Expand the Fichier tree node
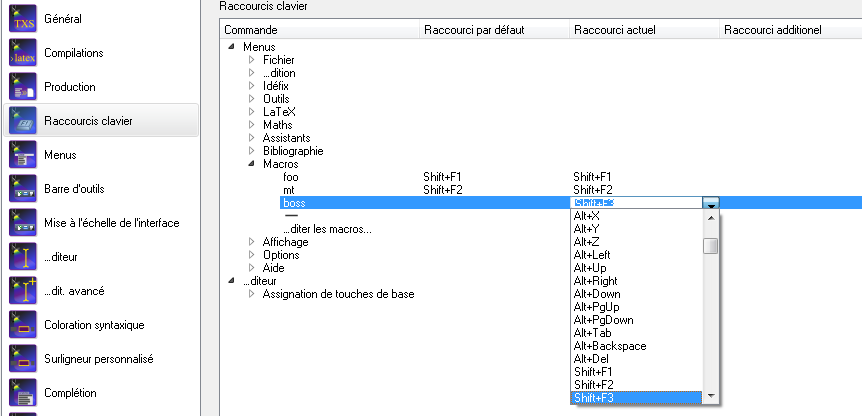The image size is (862, 416). tap(252, 60)
